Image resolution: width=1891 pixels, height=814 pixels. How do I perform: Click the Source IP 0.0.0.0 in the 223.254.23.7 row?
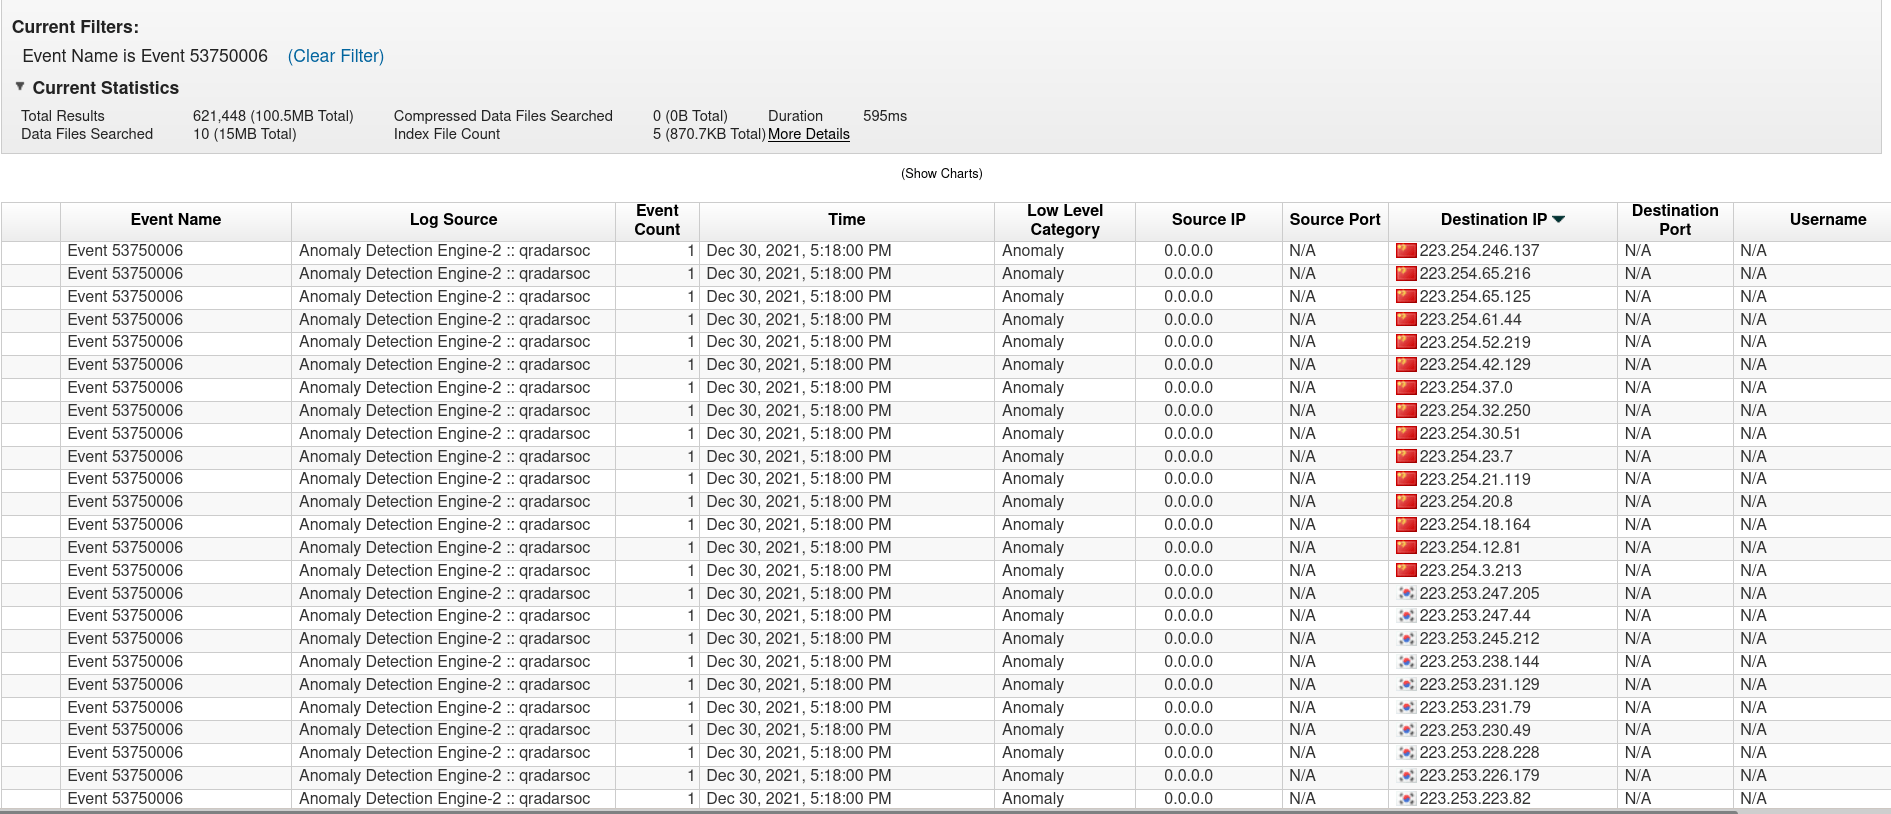(x=1188, y=457)
